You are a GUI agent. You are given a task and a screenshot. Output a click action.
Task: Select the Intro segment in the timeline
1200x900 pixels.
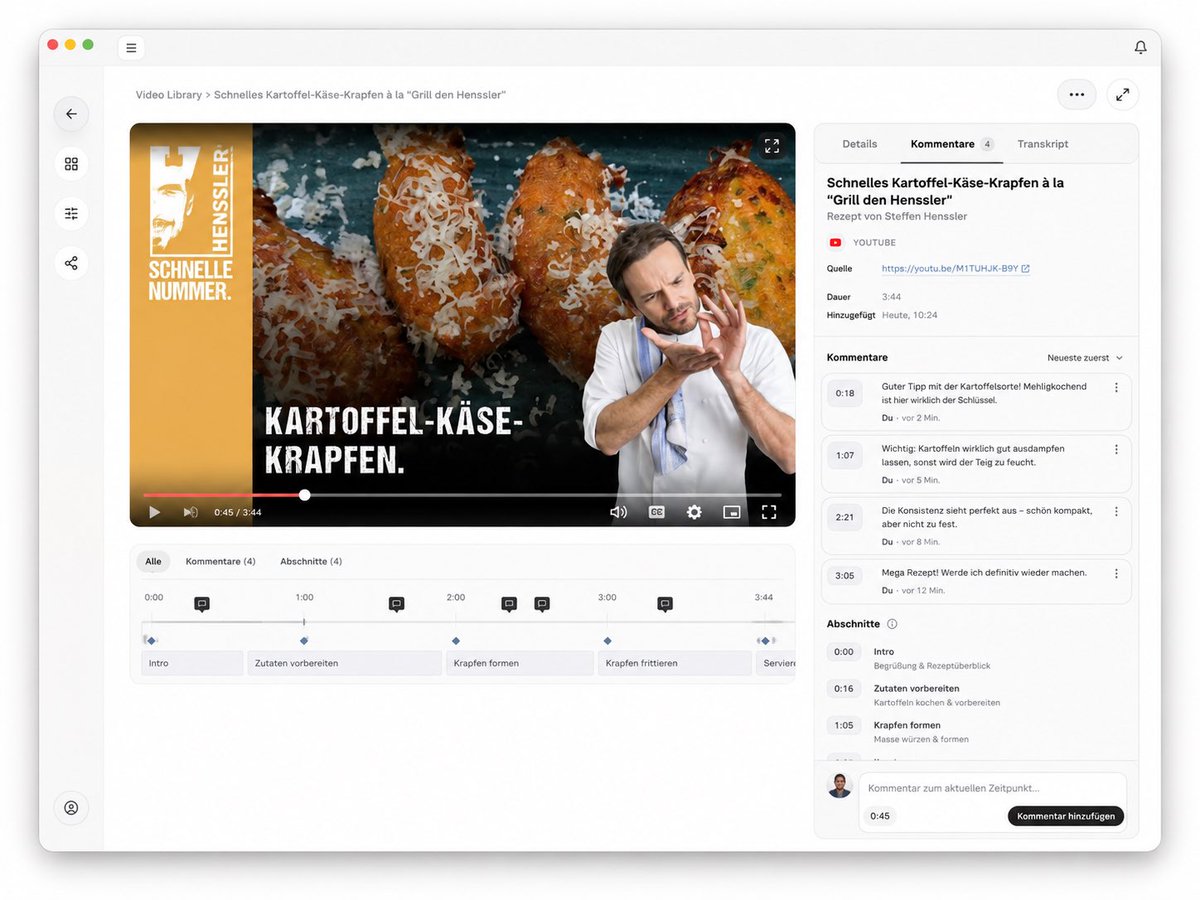click(x=192, y=663)
